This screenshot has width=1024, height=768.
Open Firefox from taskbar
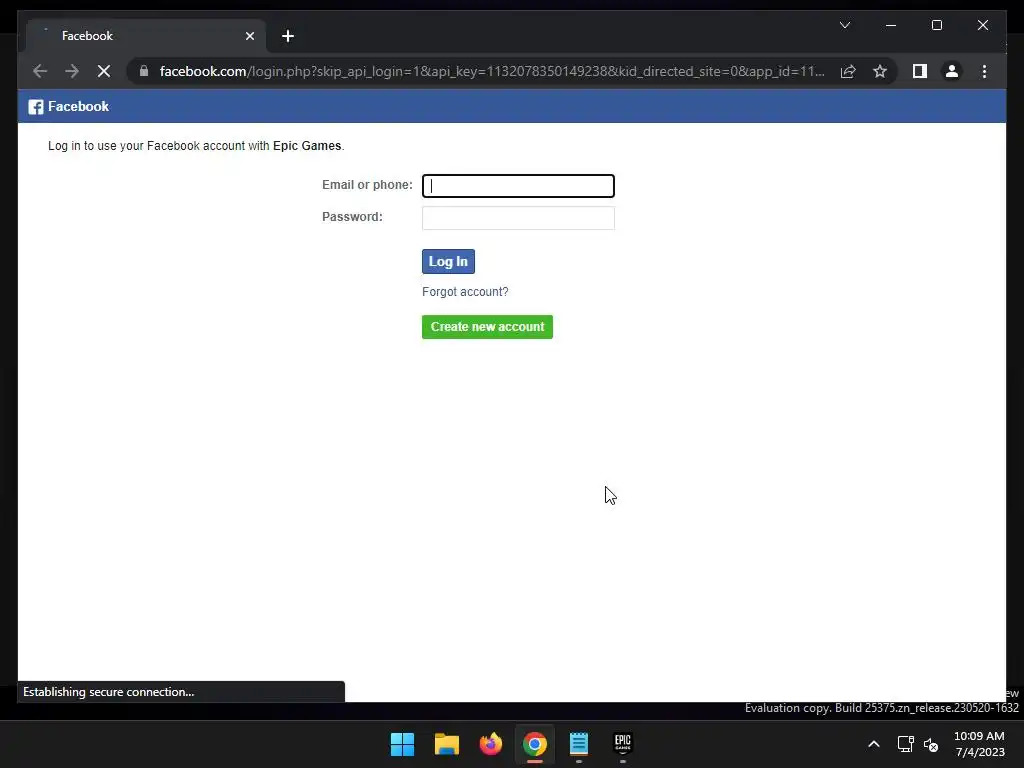coord(490,744)
